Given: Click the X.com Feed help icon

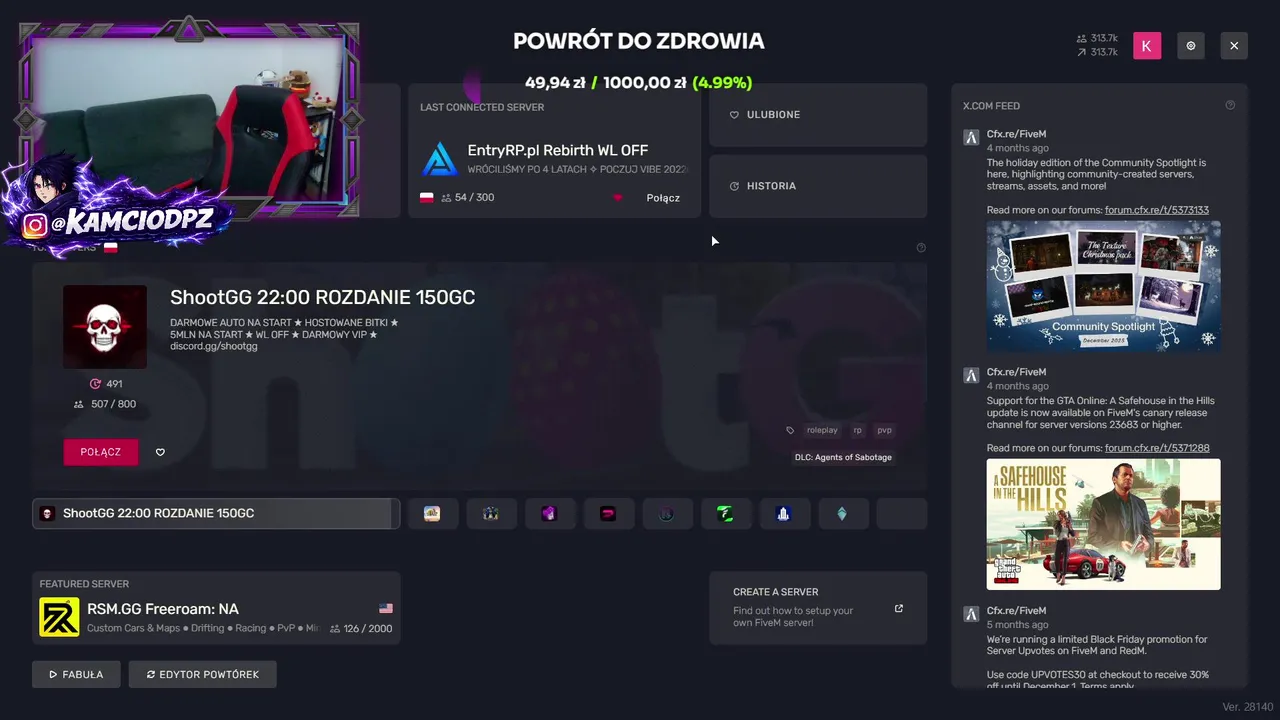Looking at the screenshot, I should pyautogui.click(x=1230, y=105).
